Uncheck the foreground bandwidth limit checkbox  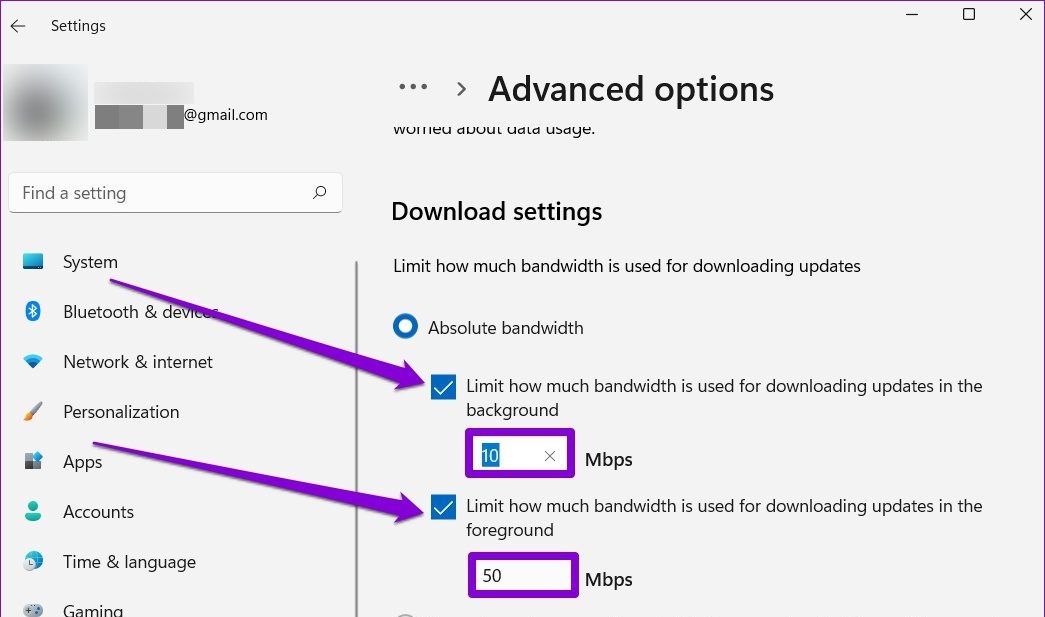(443, 507)
